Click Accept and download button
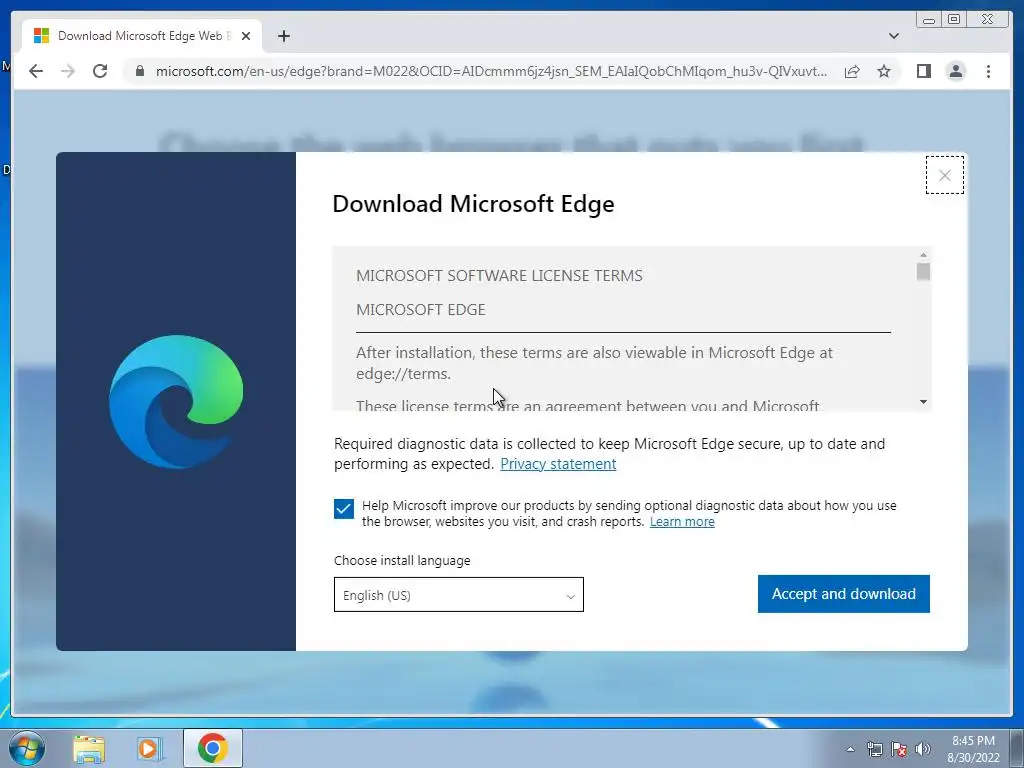Image resolution: width=1024 pixels, height=768 pixels. (x=843, y=594)
